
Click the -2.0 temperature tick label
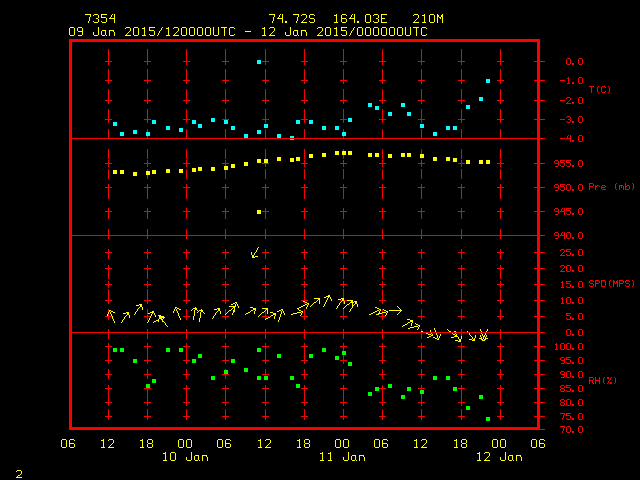[x=571, y=101]
